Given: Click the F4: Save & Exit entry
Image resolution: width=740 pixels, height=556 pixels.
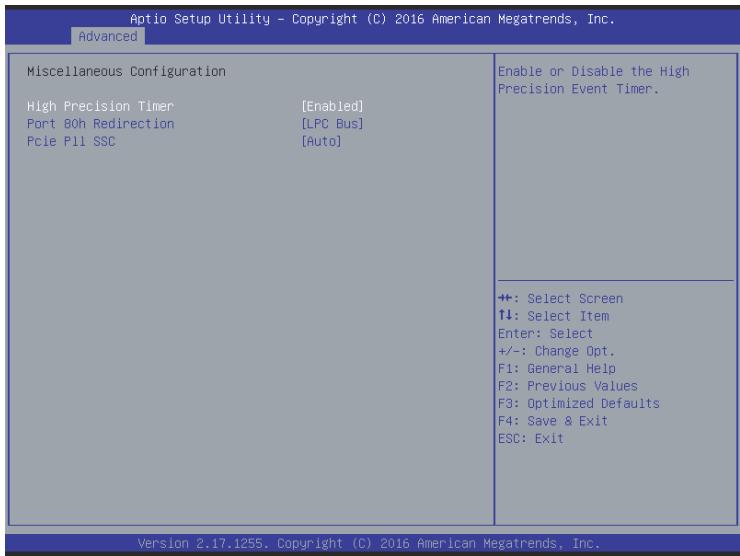Looking at the screenshot, I should (553, 421).
